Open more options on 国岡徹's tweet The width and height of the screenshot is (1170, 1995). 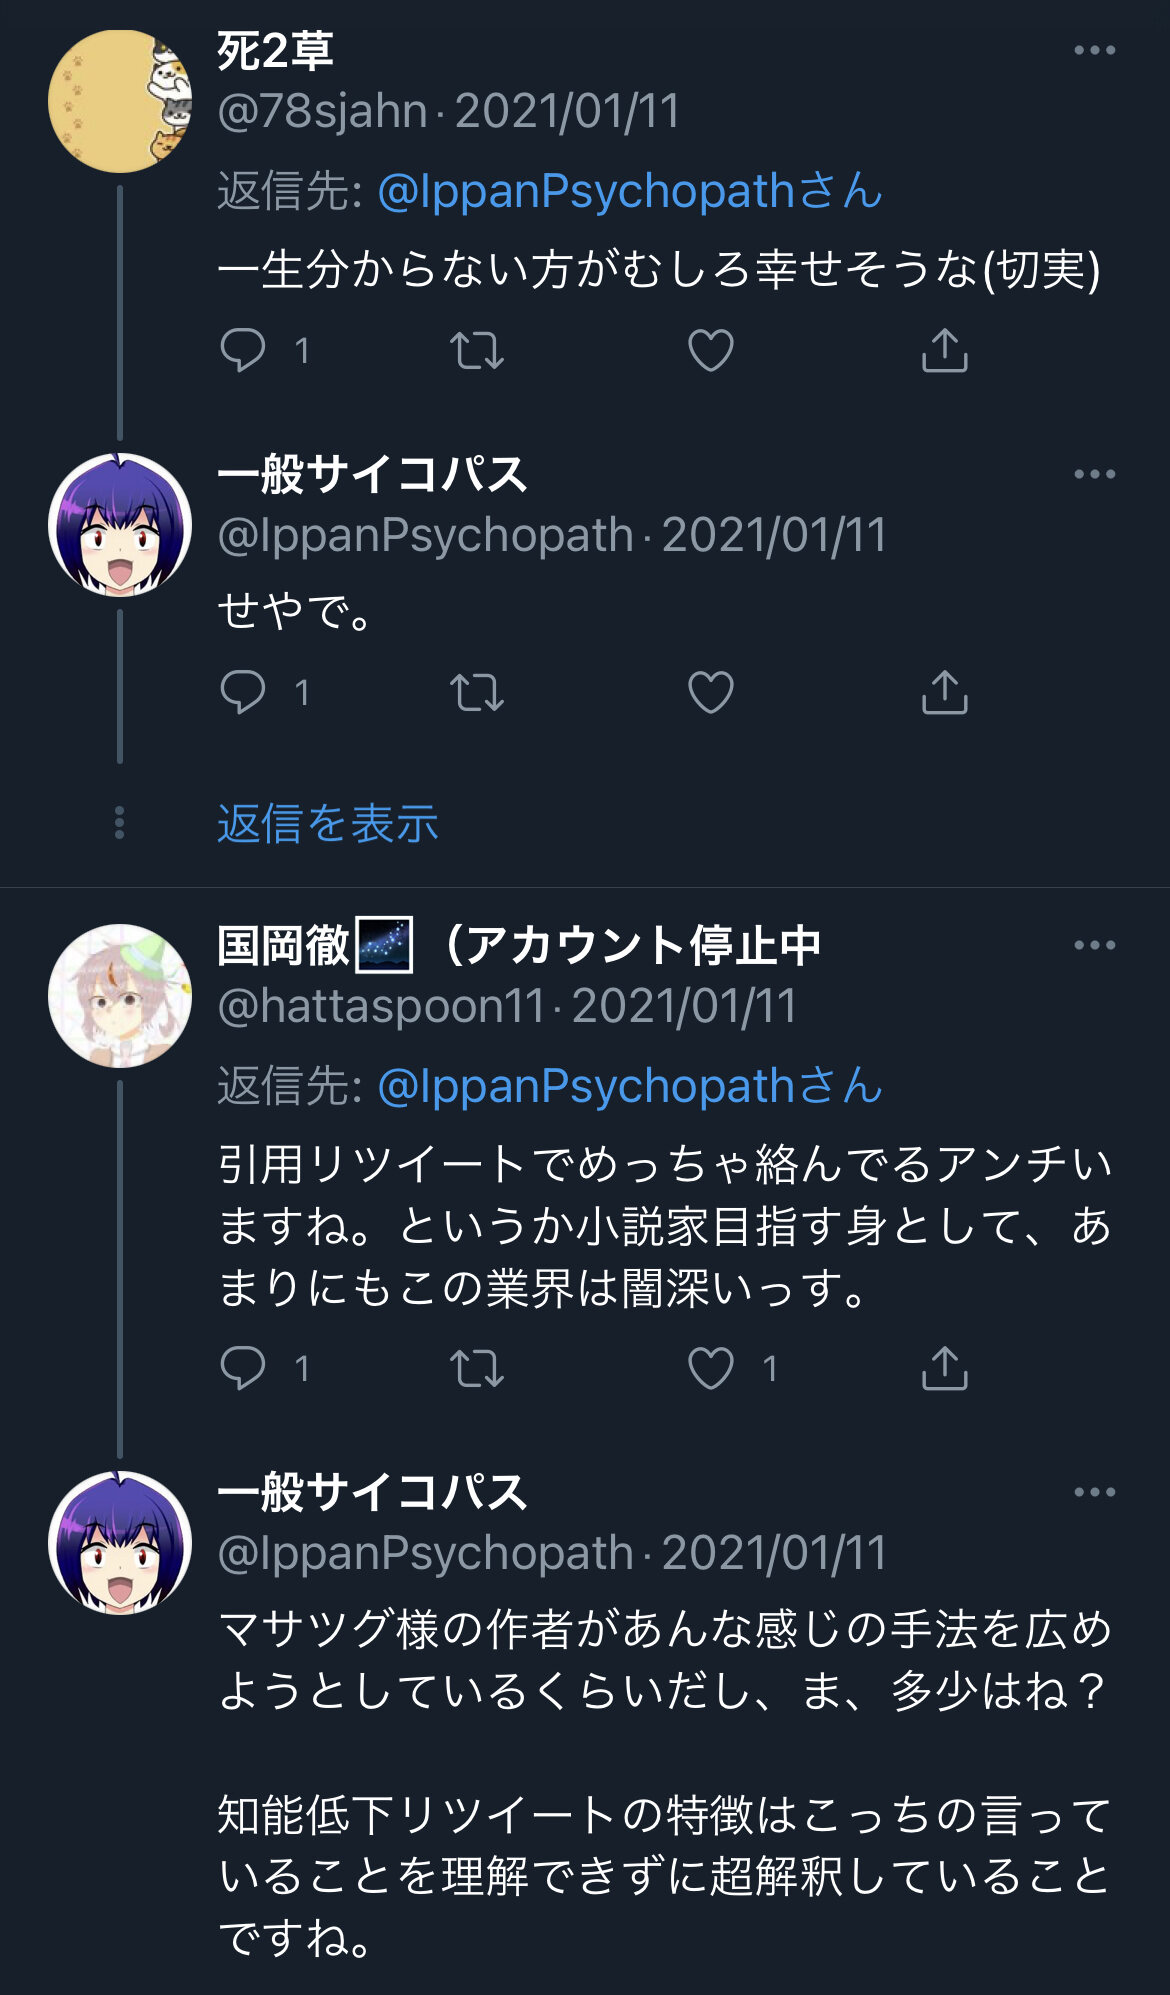1094,945
